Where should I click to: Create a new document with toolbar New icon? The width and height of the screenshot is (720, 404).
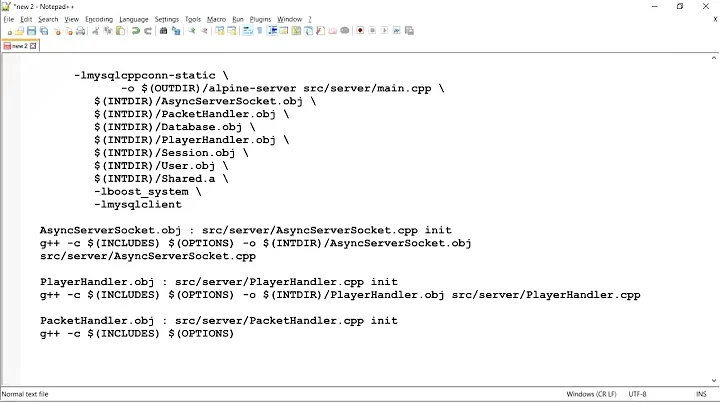point(8,31)
